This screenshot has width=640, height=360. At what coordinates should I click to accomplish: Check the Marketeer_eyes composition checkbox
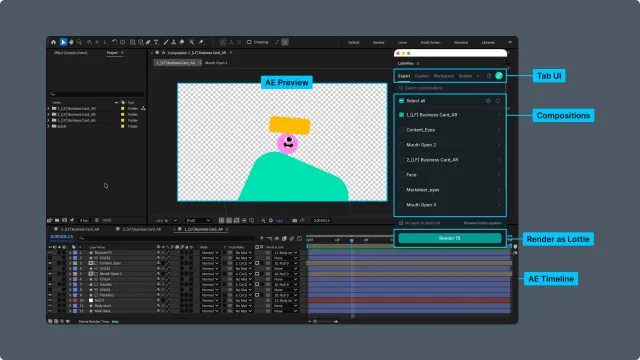[402, 190]
